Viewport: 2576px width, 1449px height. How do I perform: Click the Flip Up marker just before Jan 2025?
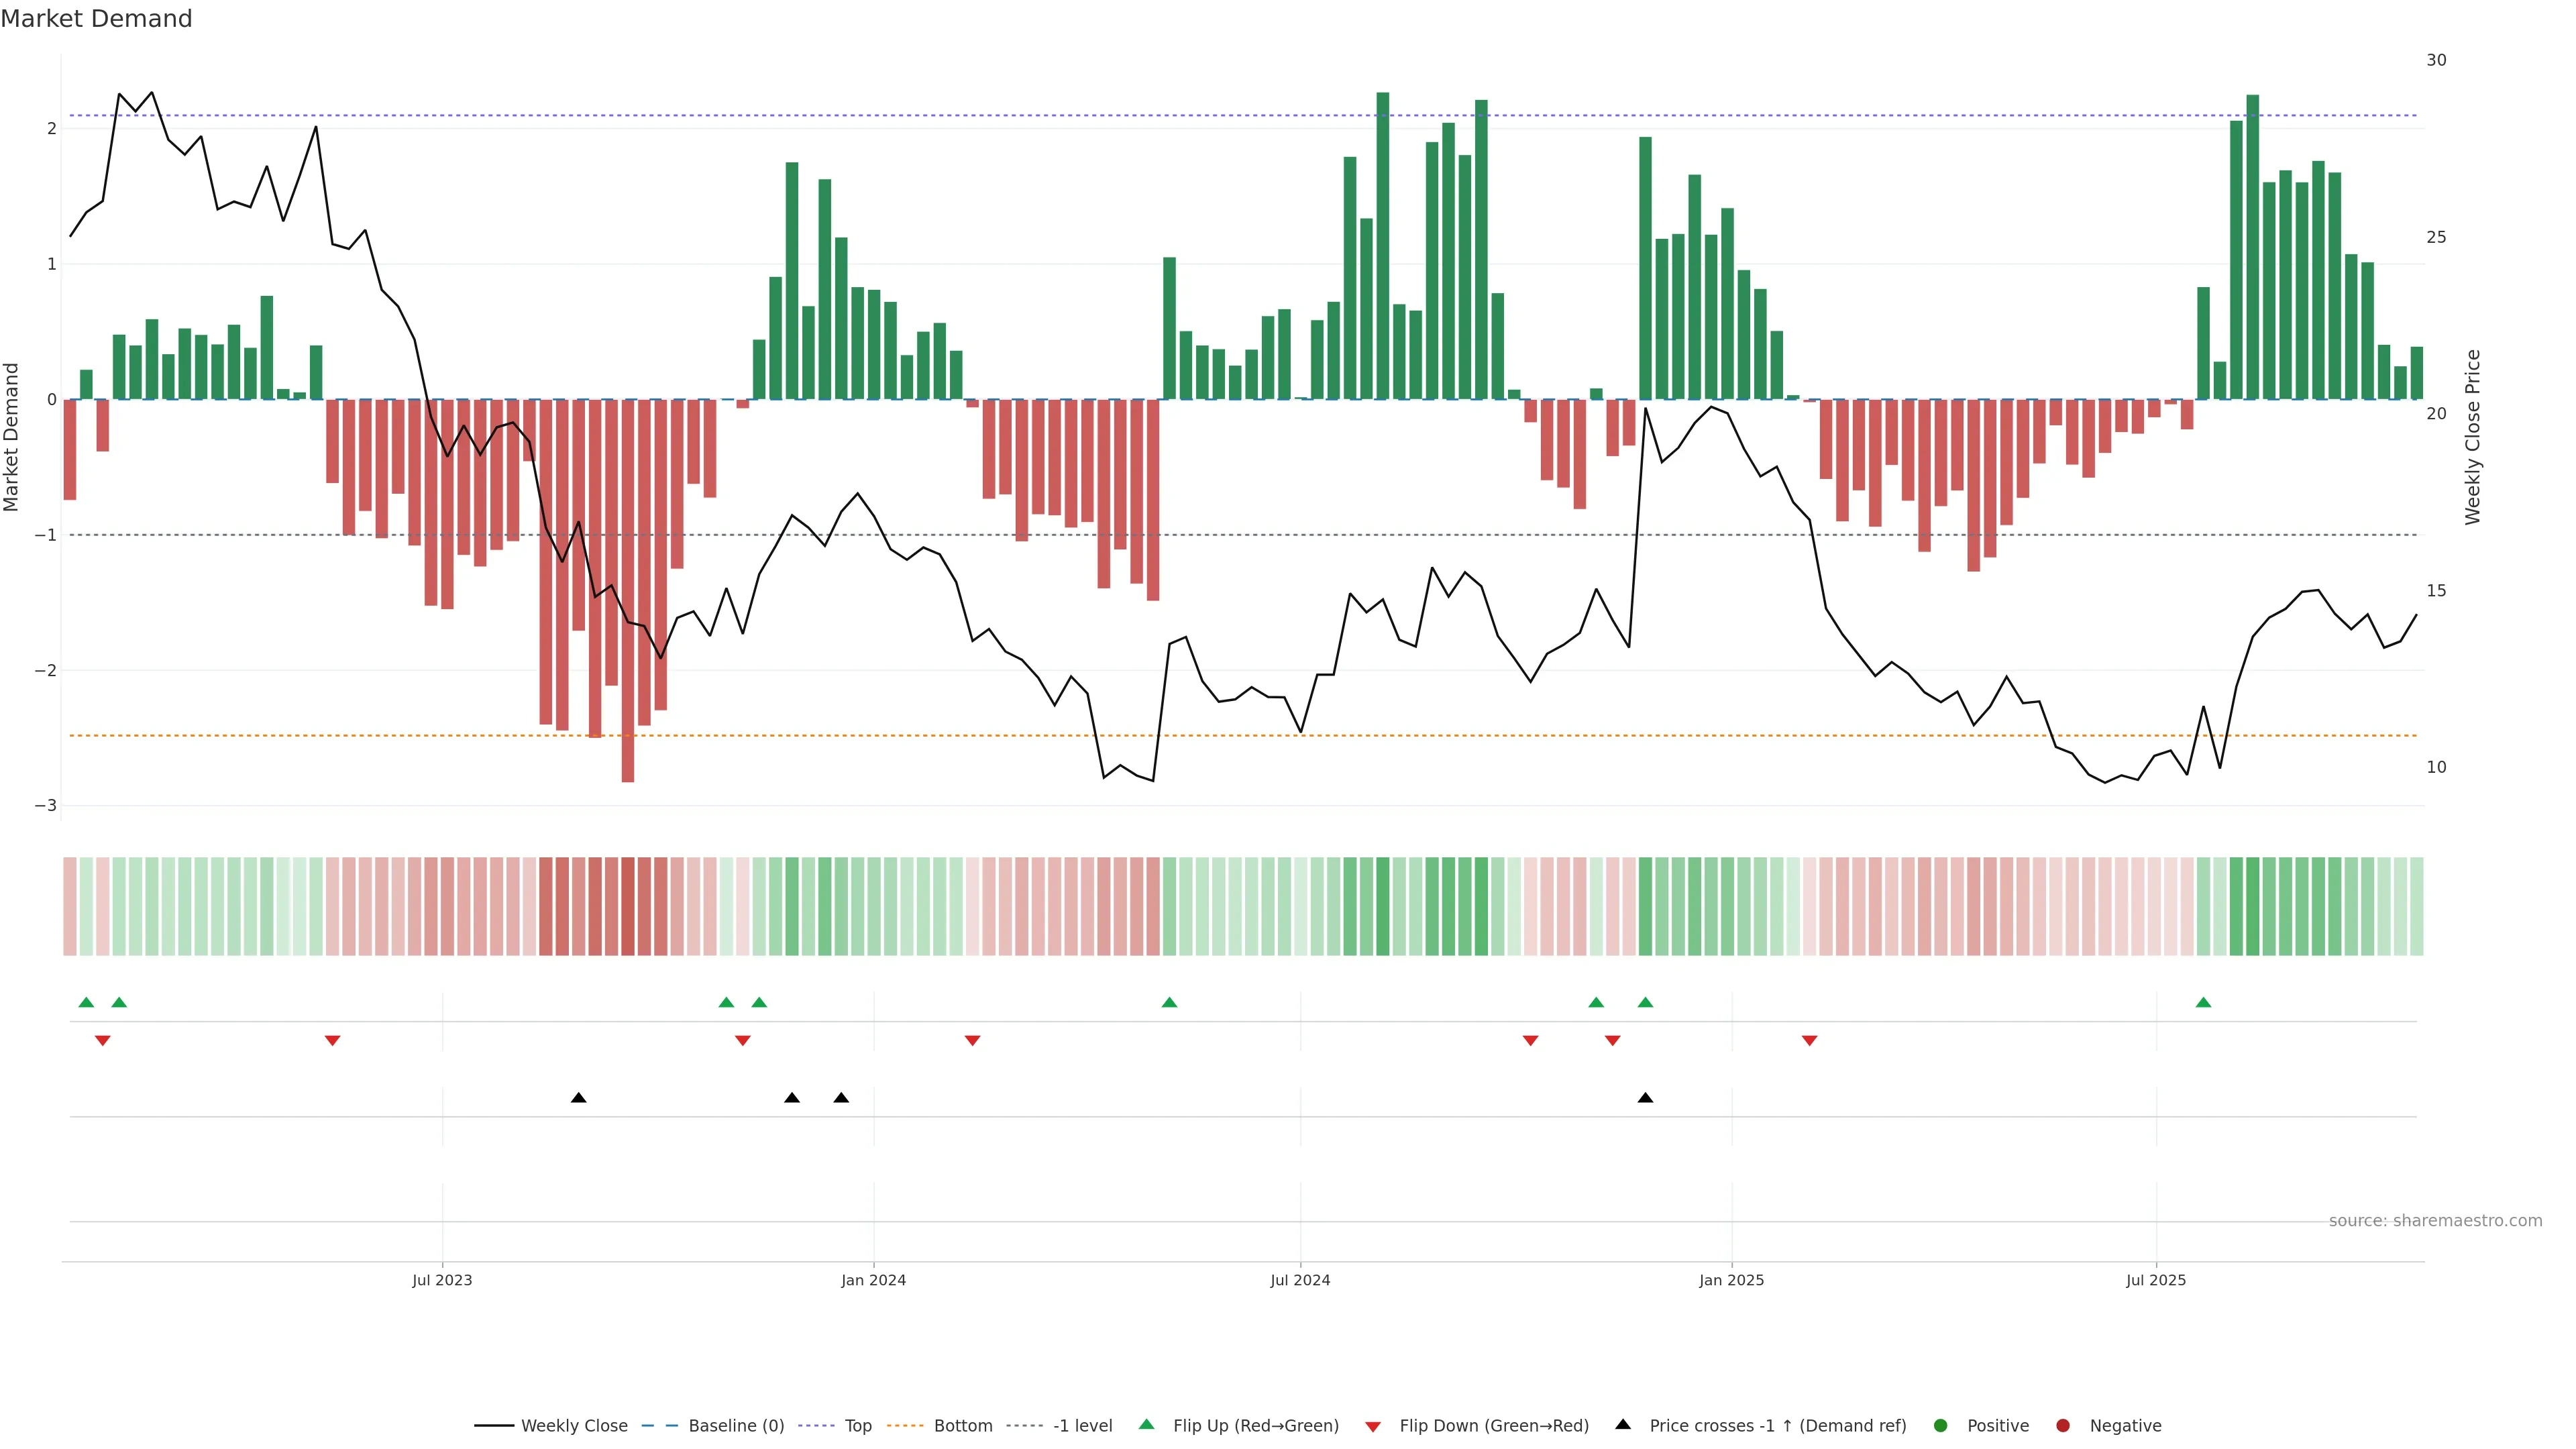1645,1002
